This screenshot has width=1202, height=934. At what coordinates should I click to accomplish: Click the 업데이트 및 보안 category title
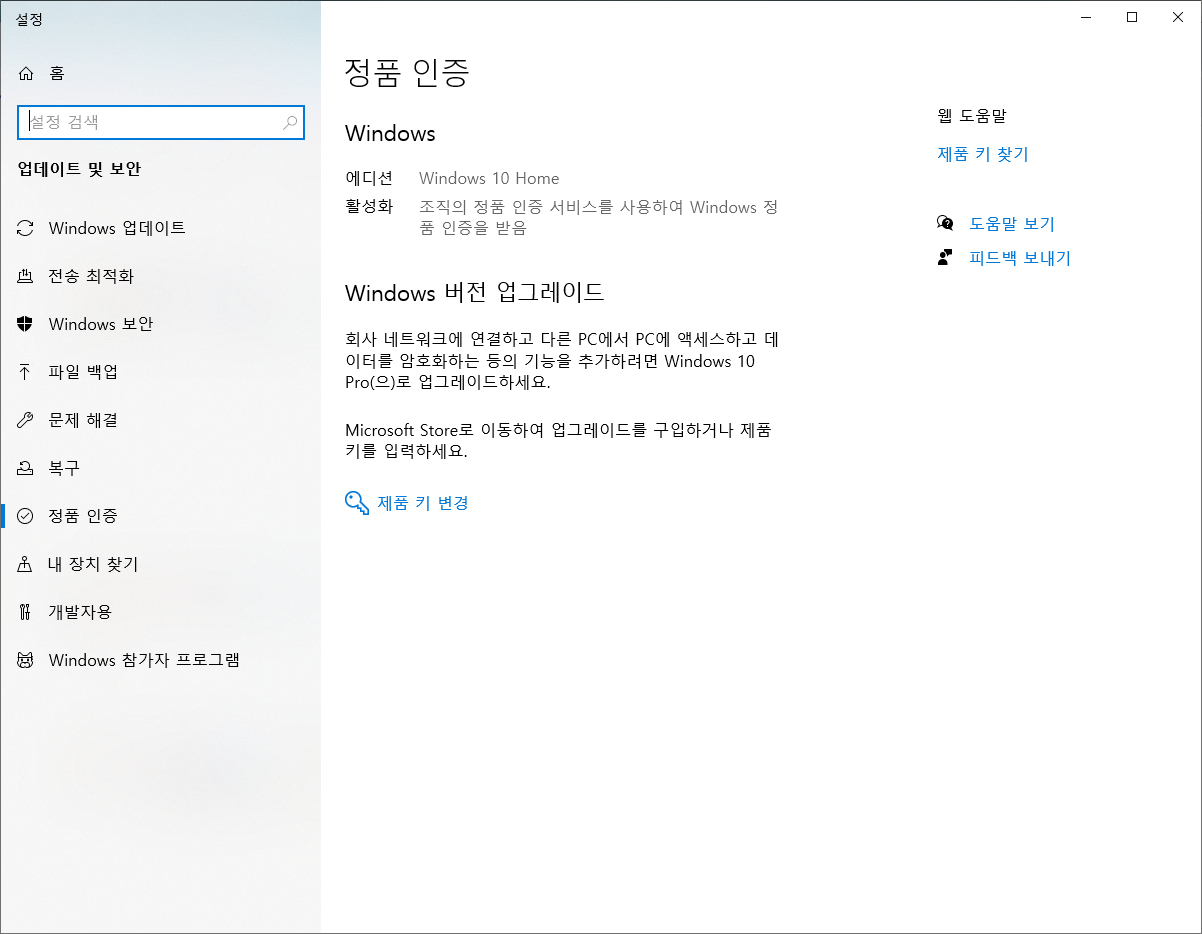(80, 169)
